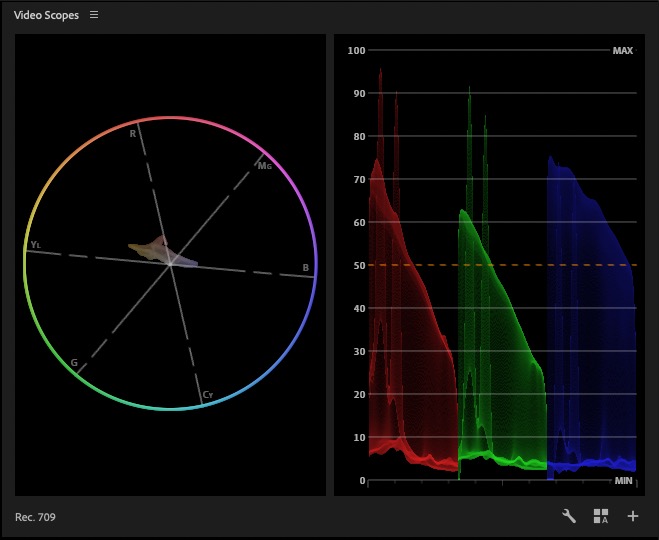The height and width of the screenshot is (540, 659).
Task: Click the vectorscope trace at the center
Action: [x=163, y=253]
